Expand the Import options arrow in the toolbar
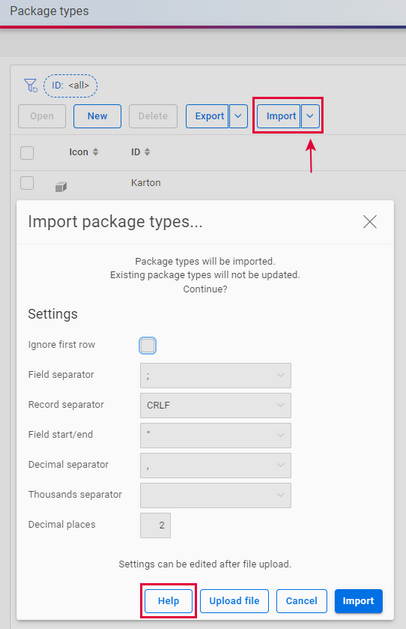 [x=310, y=116]
